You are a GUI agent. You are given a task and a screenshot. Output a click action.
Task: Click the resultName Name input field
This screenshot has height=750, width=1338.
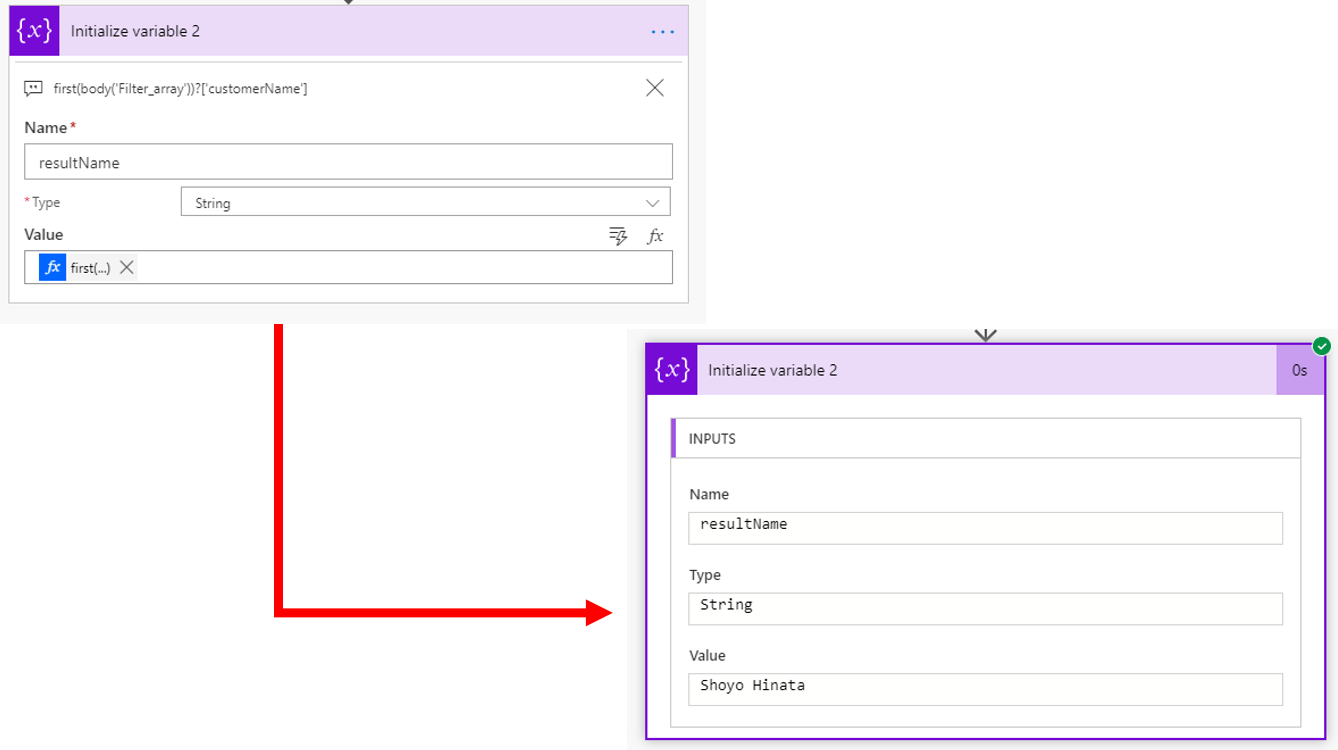point(348,162)
